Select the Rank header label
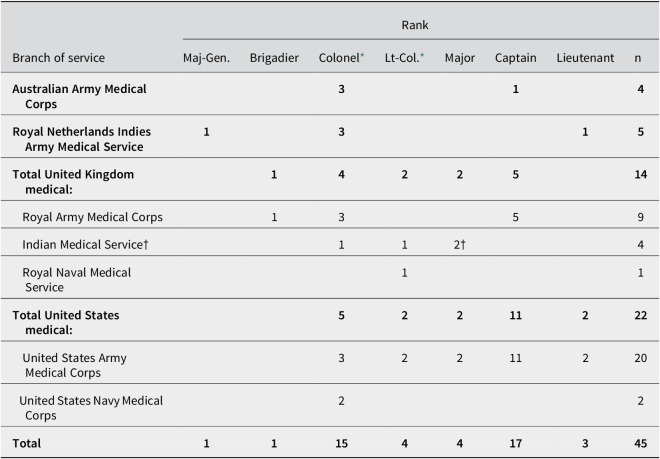The height and width of the screenshot is (459, 660). pos(415,25)
